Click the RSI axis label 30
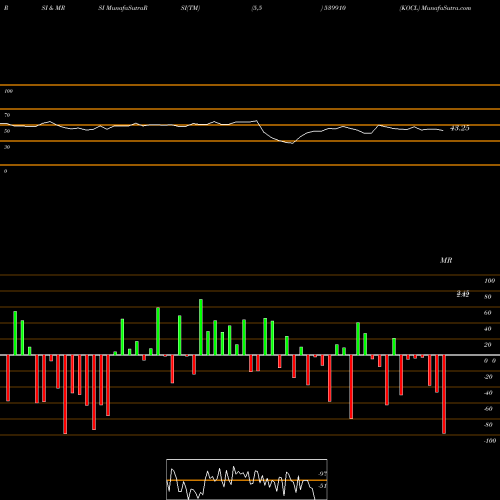Viewport: 500px width, 500px height. pyautogui.click(x=7, y=147)
